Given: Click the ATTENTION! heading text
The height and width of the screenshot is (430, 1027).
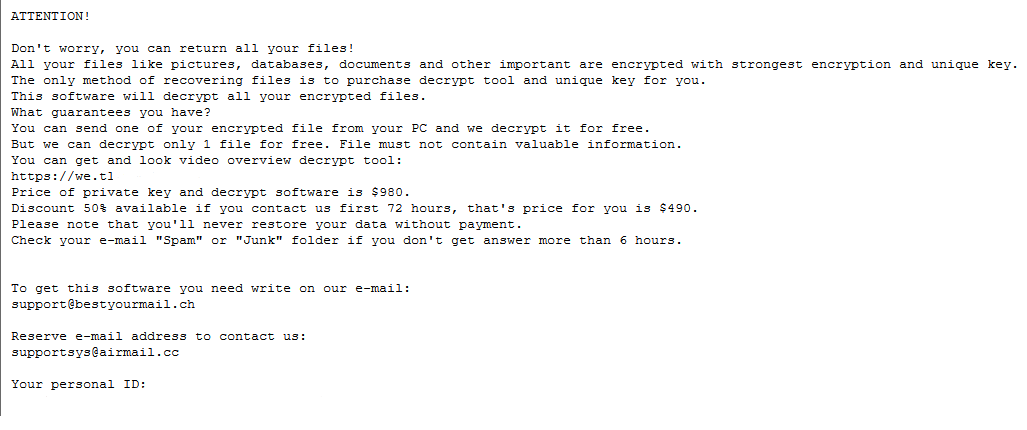Looking at the screenshot, I should coord(50,16).
